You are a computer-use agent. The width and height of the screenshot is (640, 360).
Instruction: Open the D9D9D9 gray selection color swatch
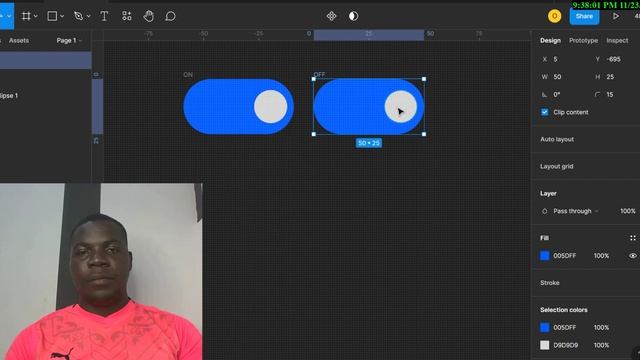coord(544,345)
